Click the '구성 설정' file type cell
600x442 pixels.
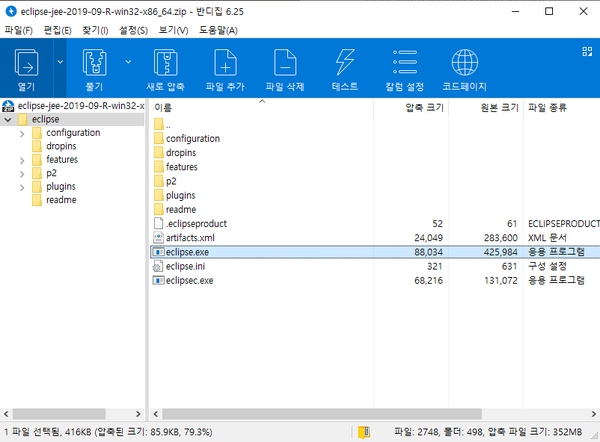(547, 266)
